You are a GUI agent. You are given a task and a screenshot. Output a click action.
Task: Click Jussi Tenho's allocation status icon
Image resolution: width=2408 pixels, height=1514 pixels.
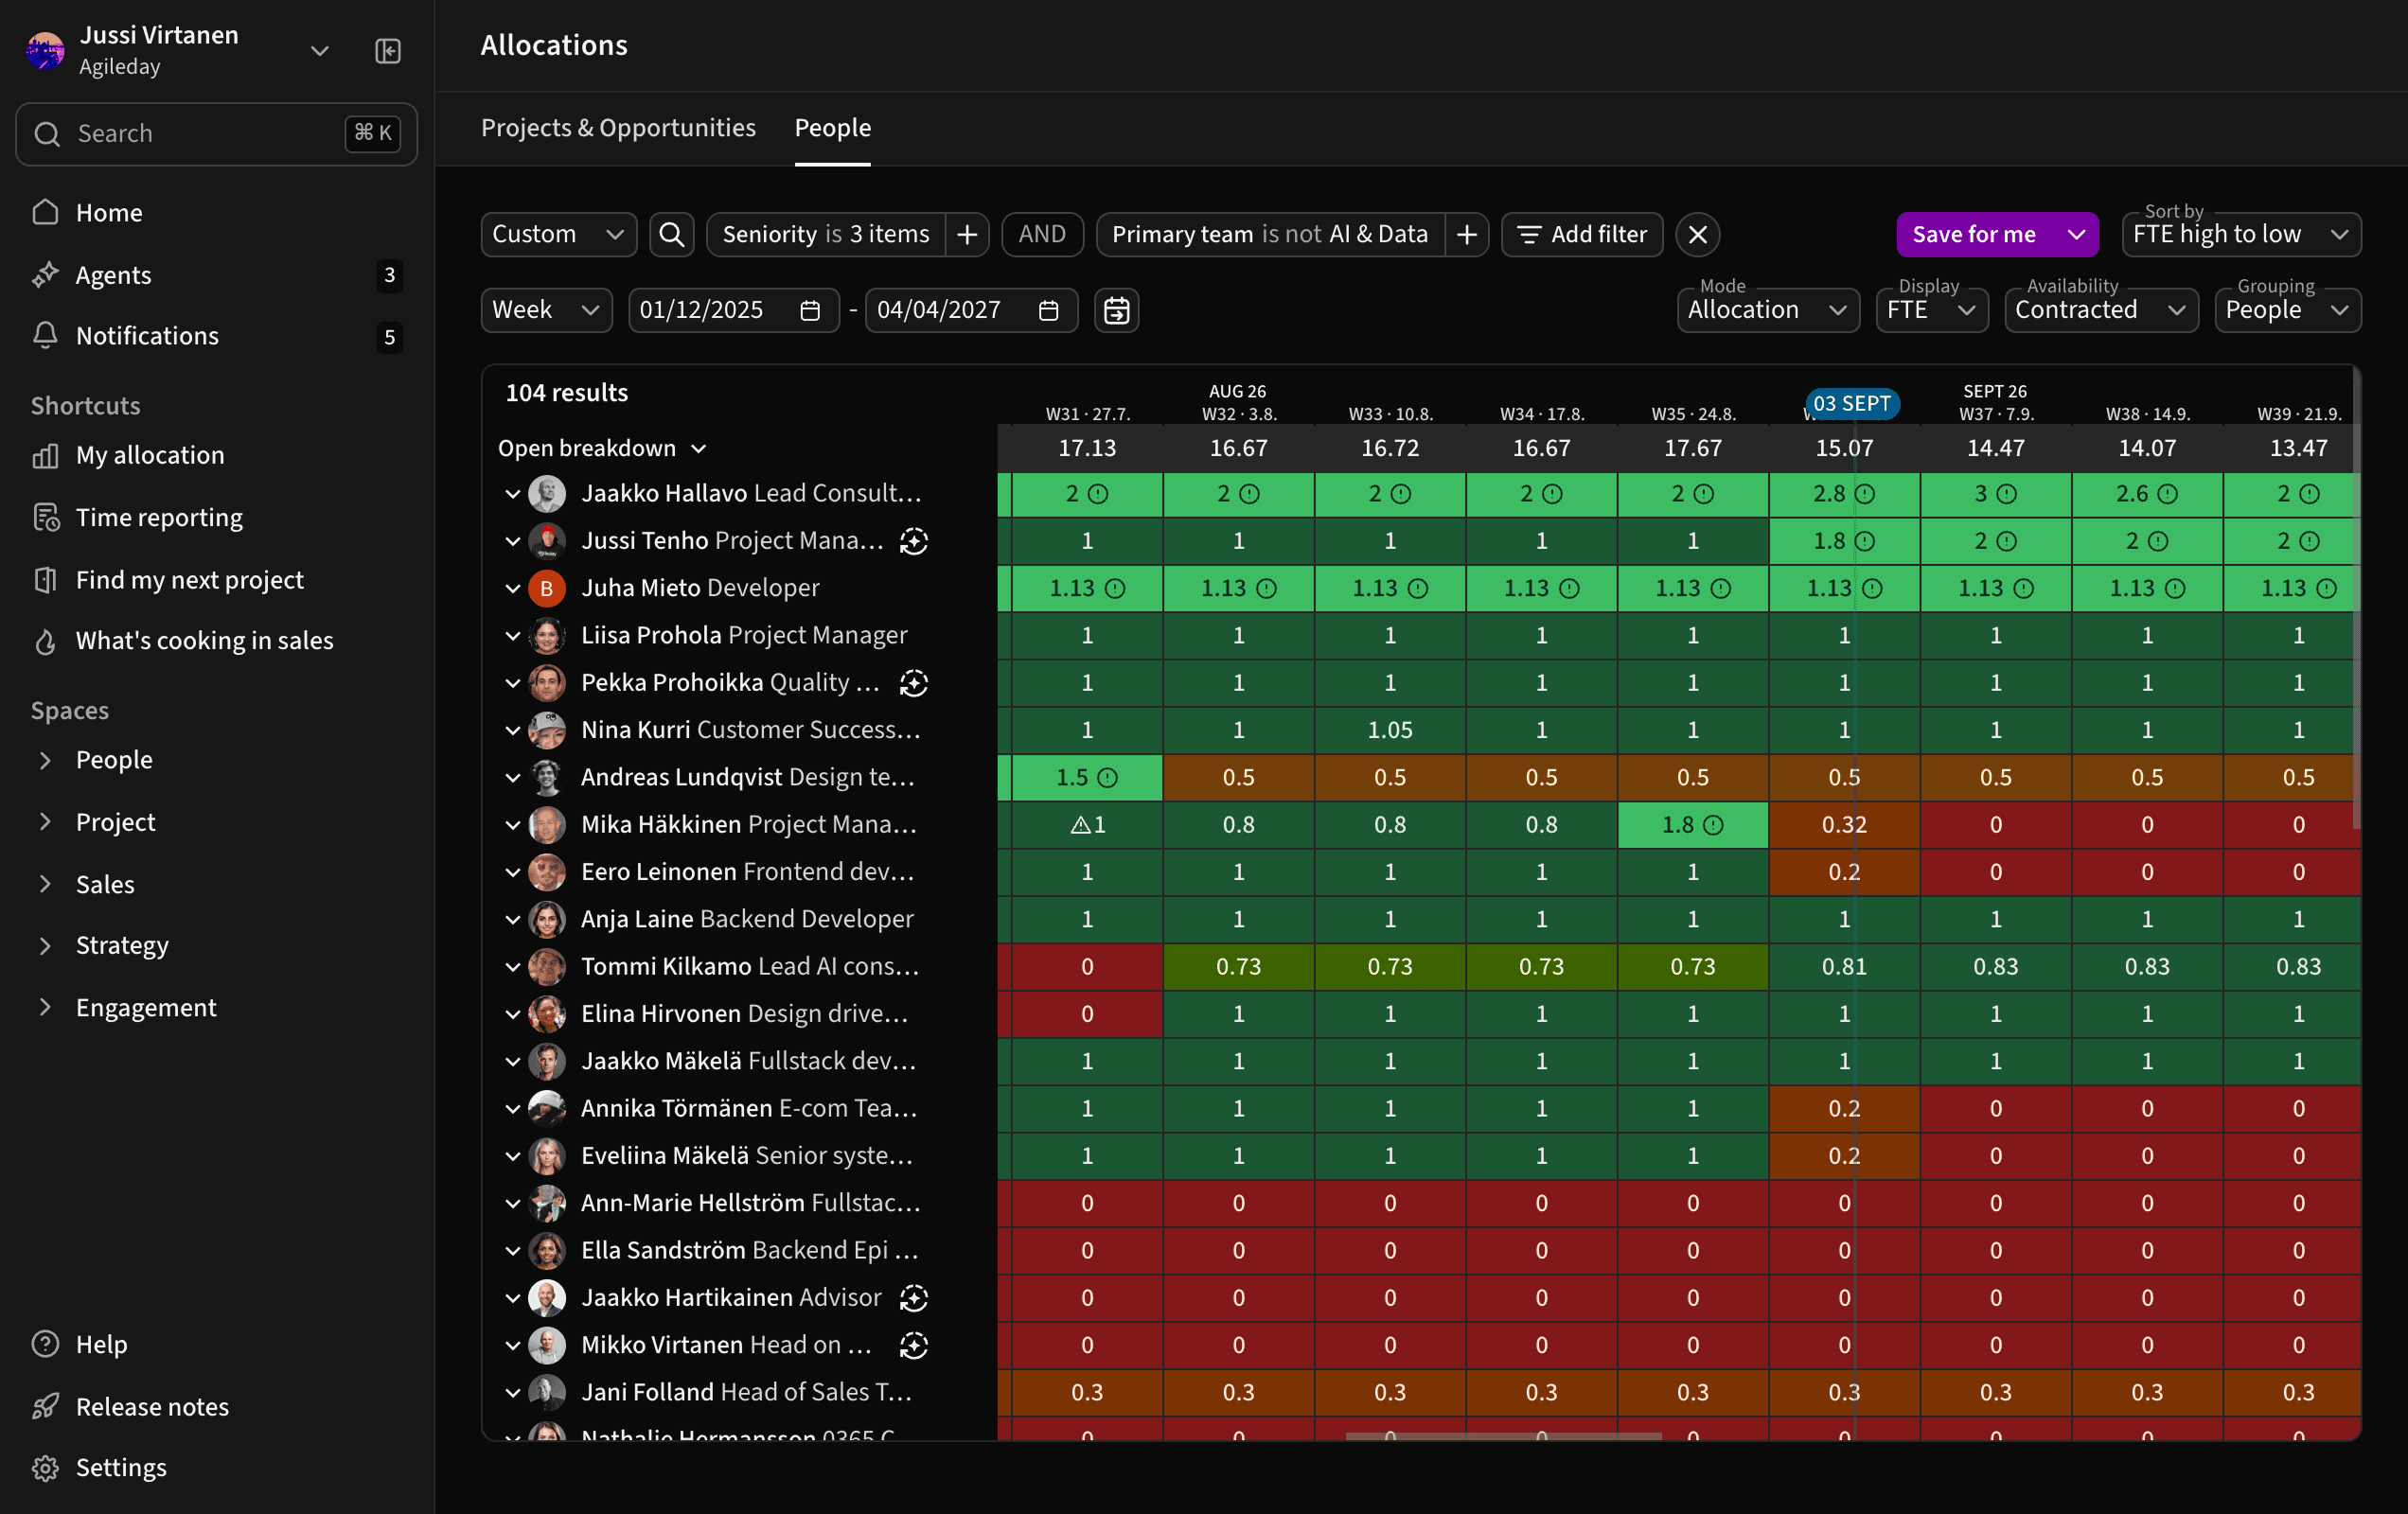pos(913,541)
